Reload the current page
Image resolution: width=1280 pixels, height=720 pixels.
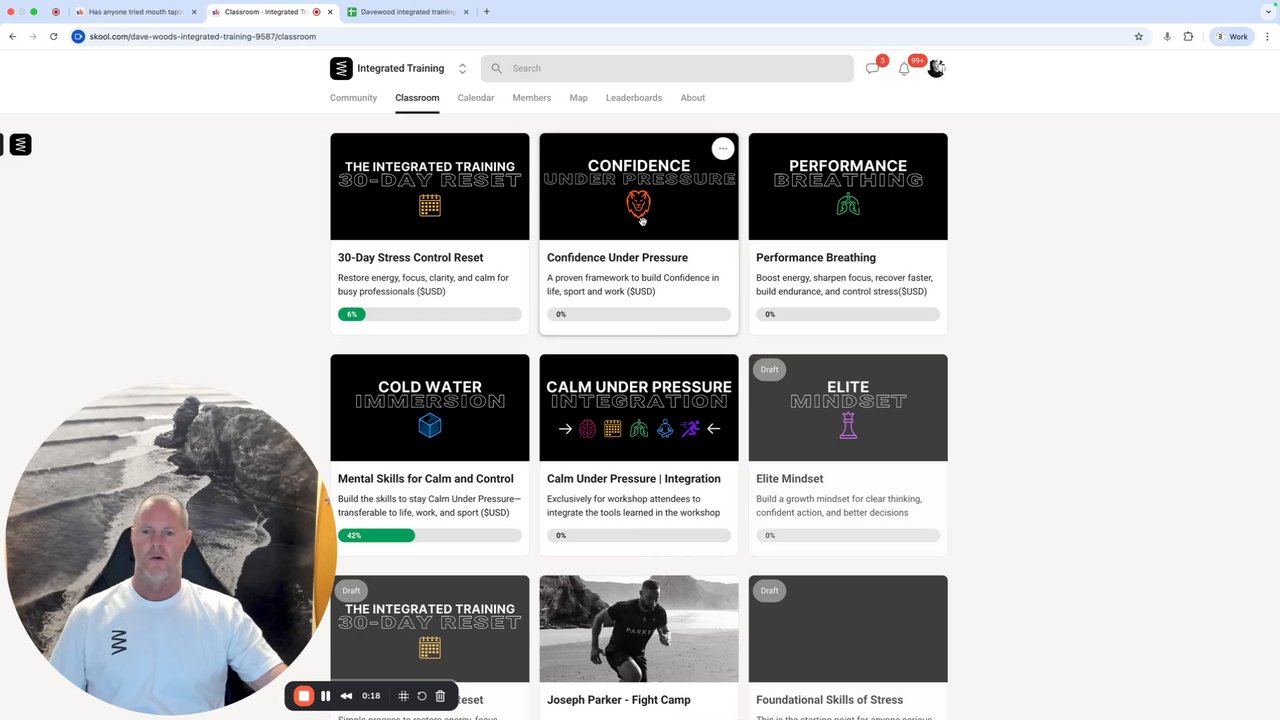pyautogui.click(x=53, y=37)
